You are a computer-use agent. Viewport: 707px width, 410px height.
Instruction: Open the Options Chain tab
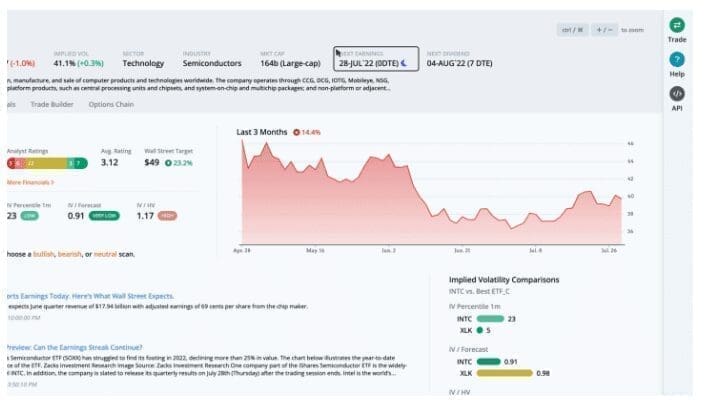pyautogui.click(x=109, y=103)
